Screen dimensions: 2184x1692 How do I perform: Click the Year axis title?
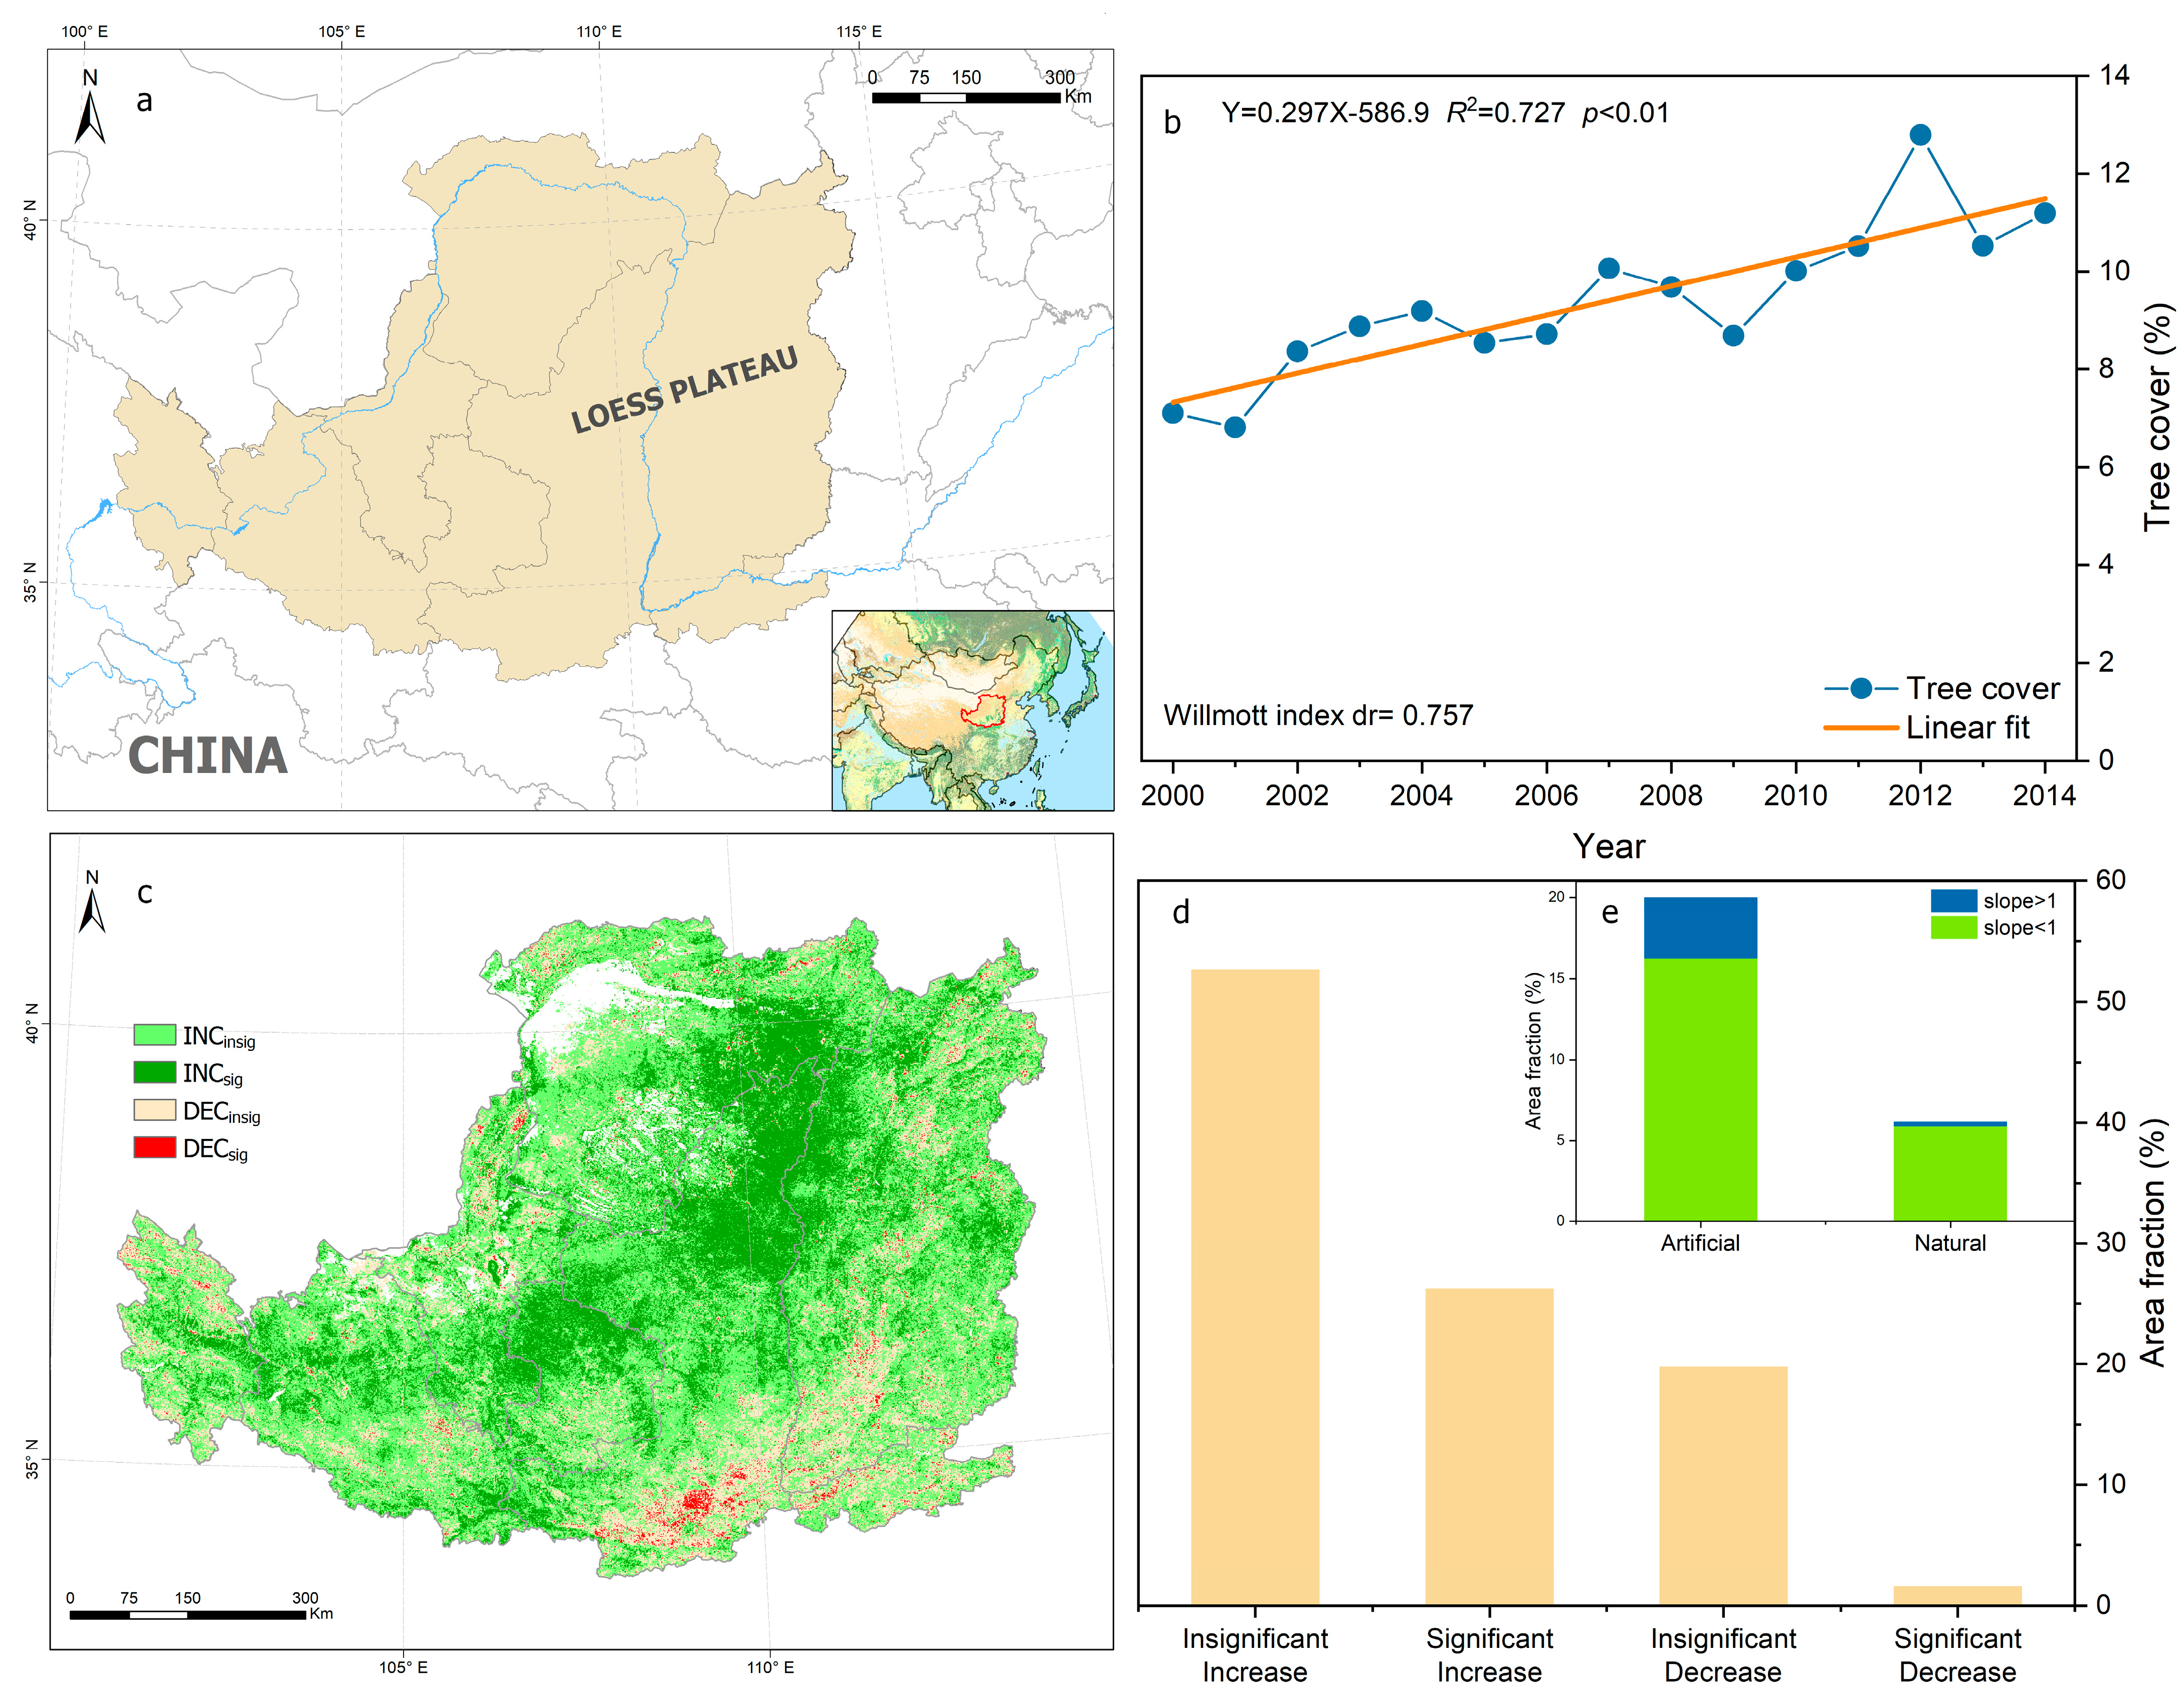tap(1608, 846)
